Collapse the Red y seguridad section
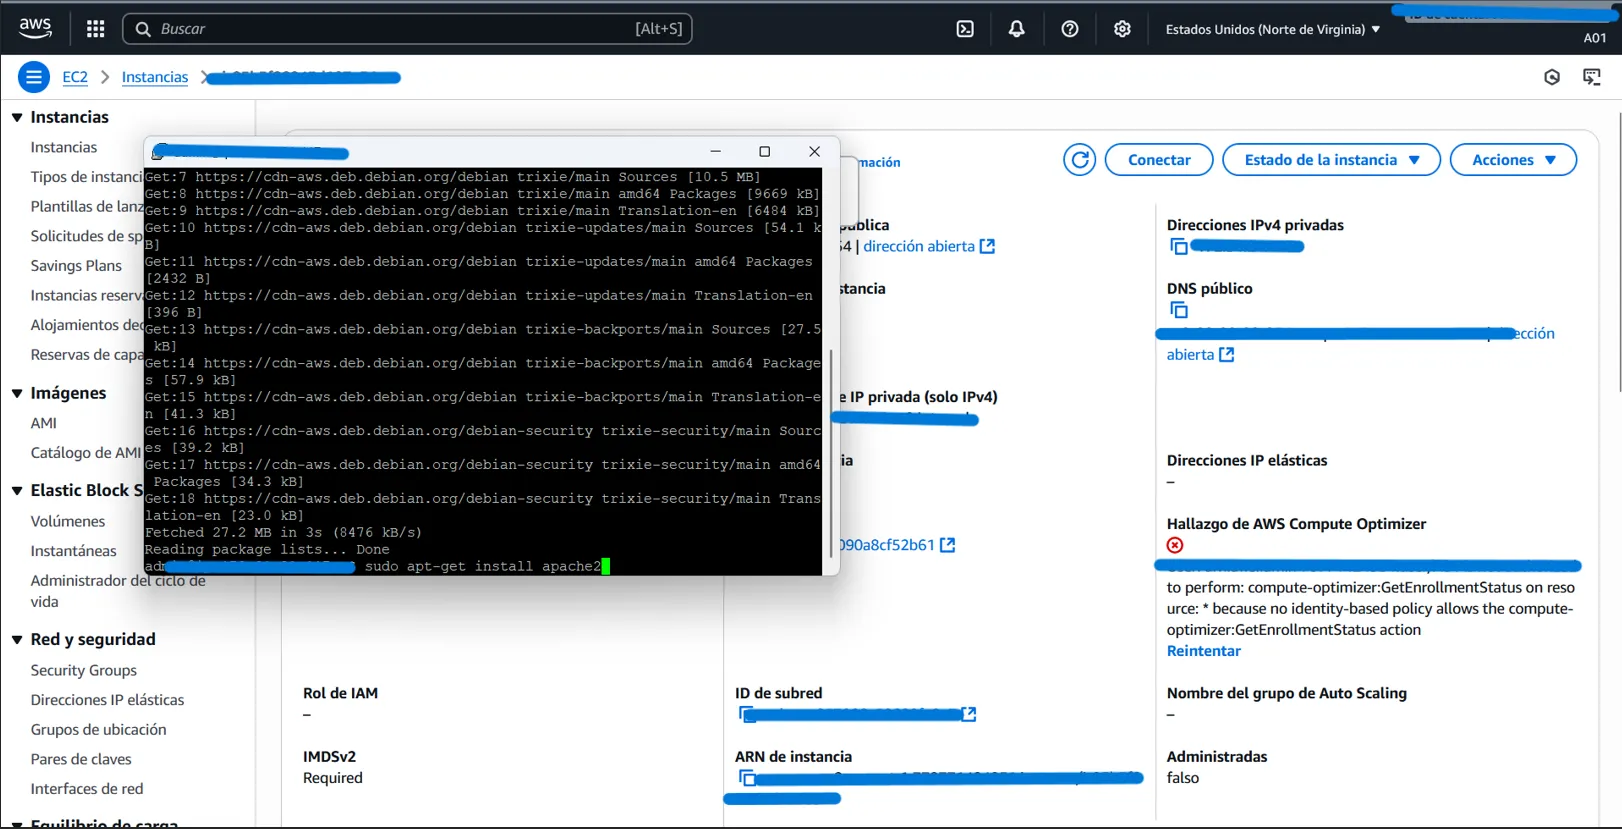This screenshot has width=1622, height=829. coord(17,640)
